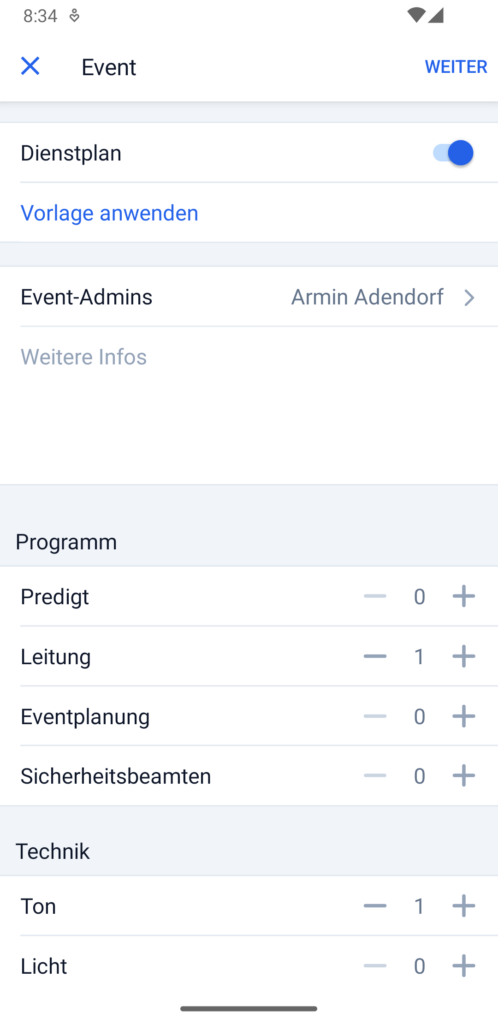Increase the Ton count with plus icon
The width and height of the screenshot is (498, 1024).
[463, 906]
